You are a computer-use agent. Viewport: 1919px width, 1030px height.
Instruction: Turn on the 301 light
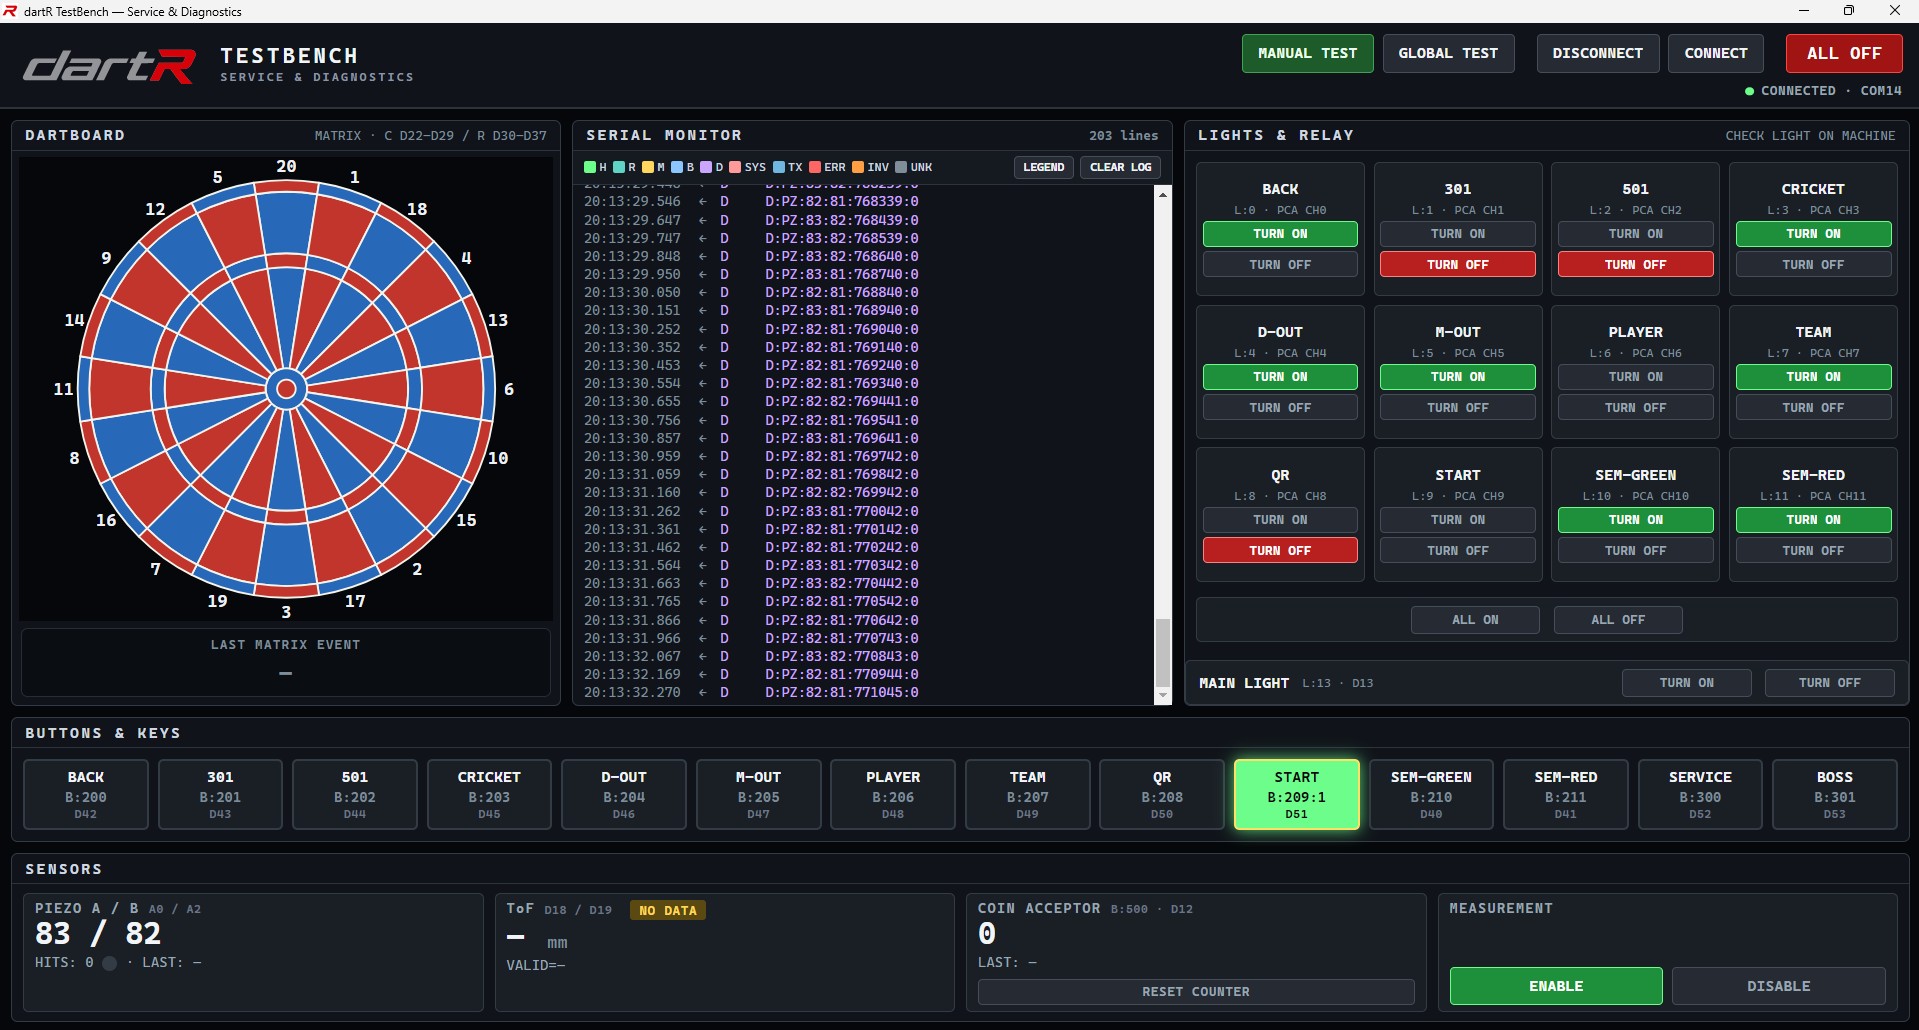coord(1458,234)
